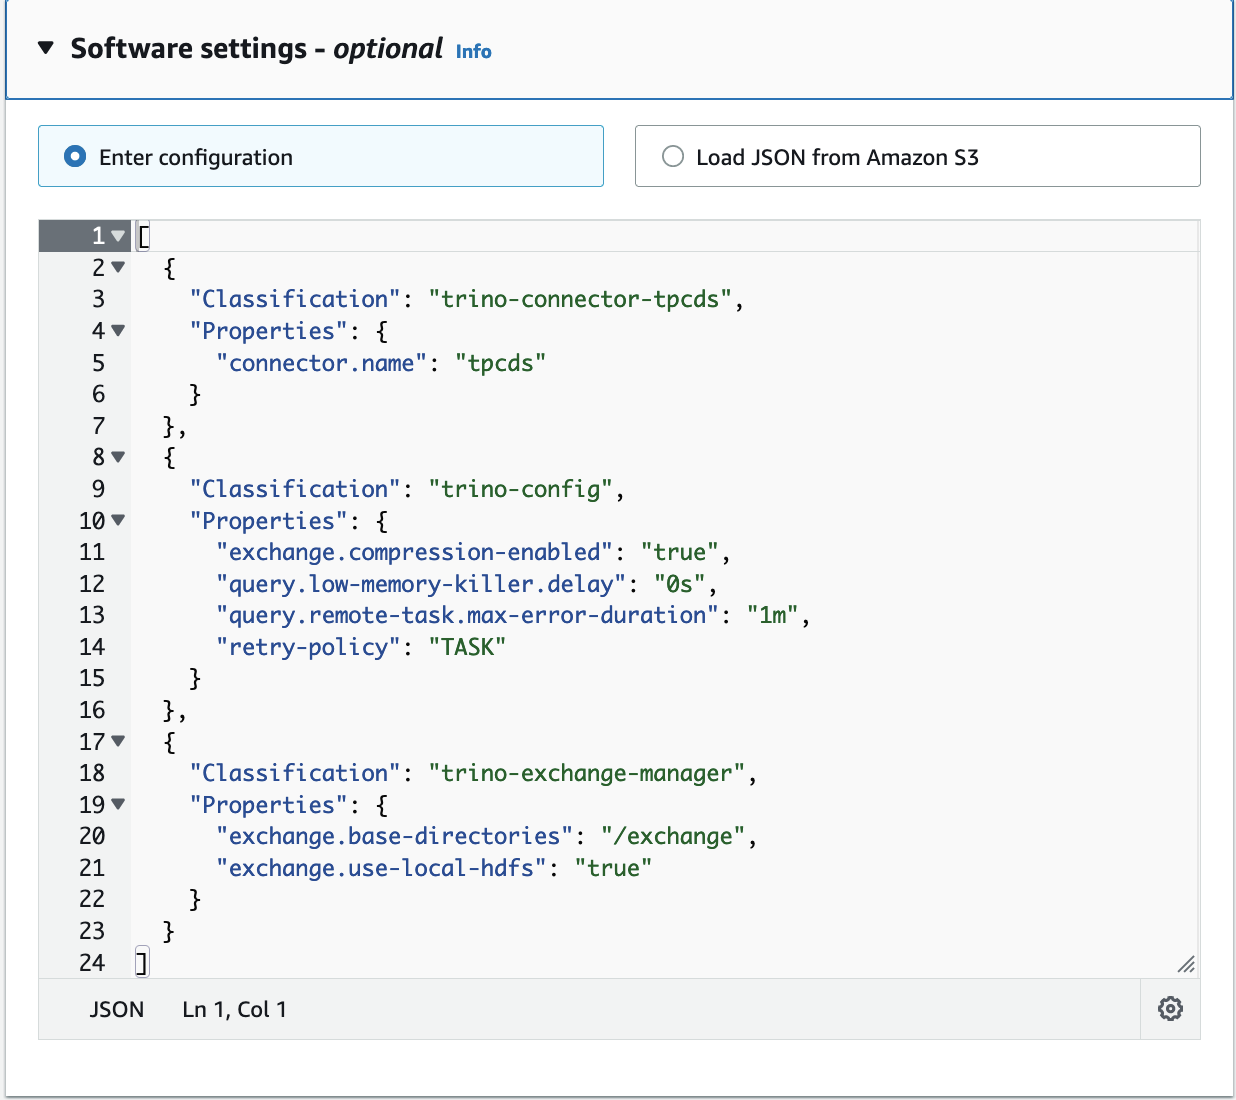Collapse the Properties block on line 19

point(119,804)
